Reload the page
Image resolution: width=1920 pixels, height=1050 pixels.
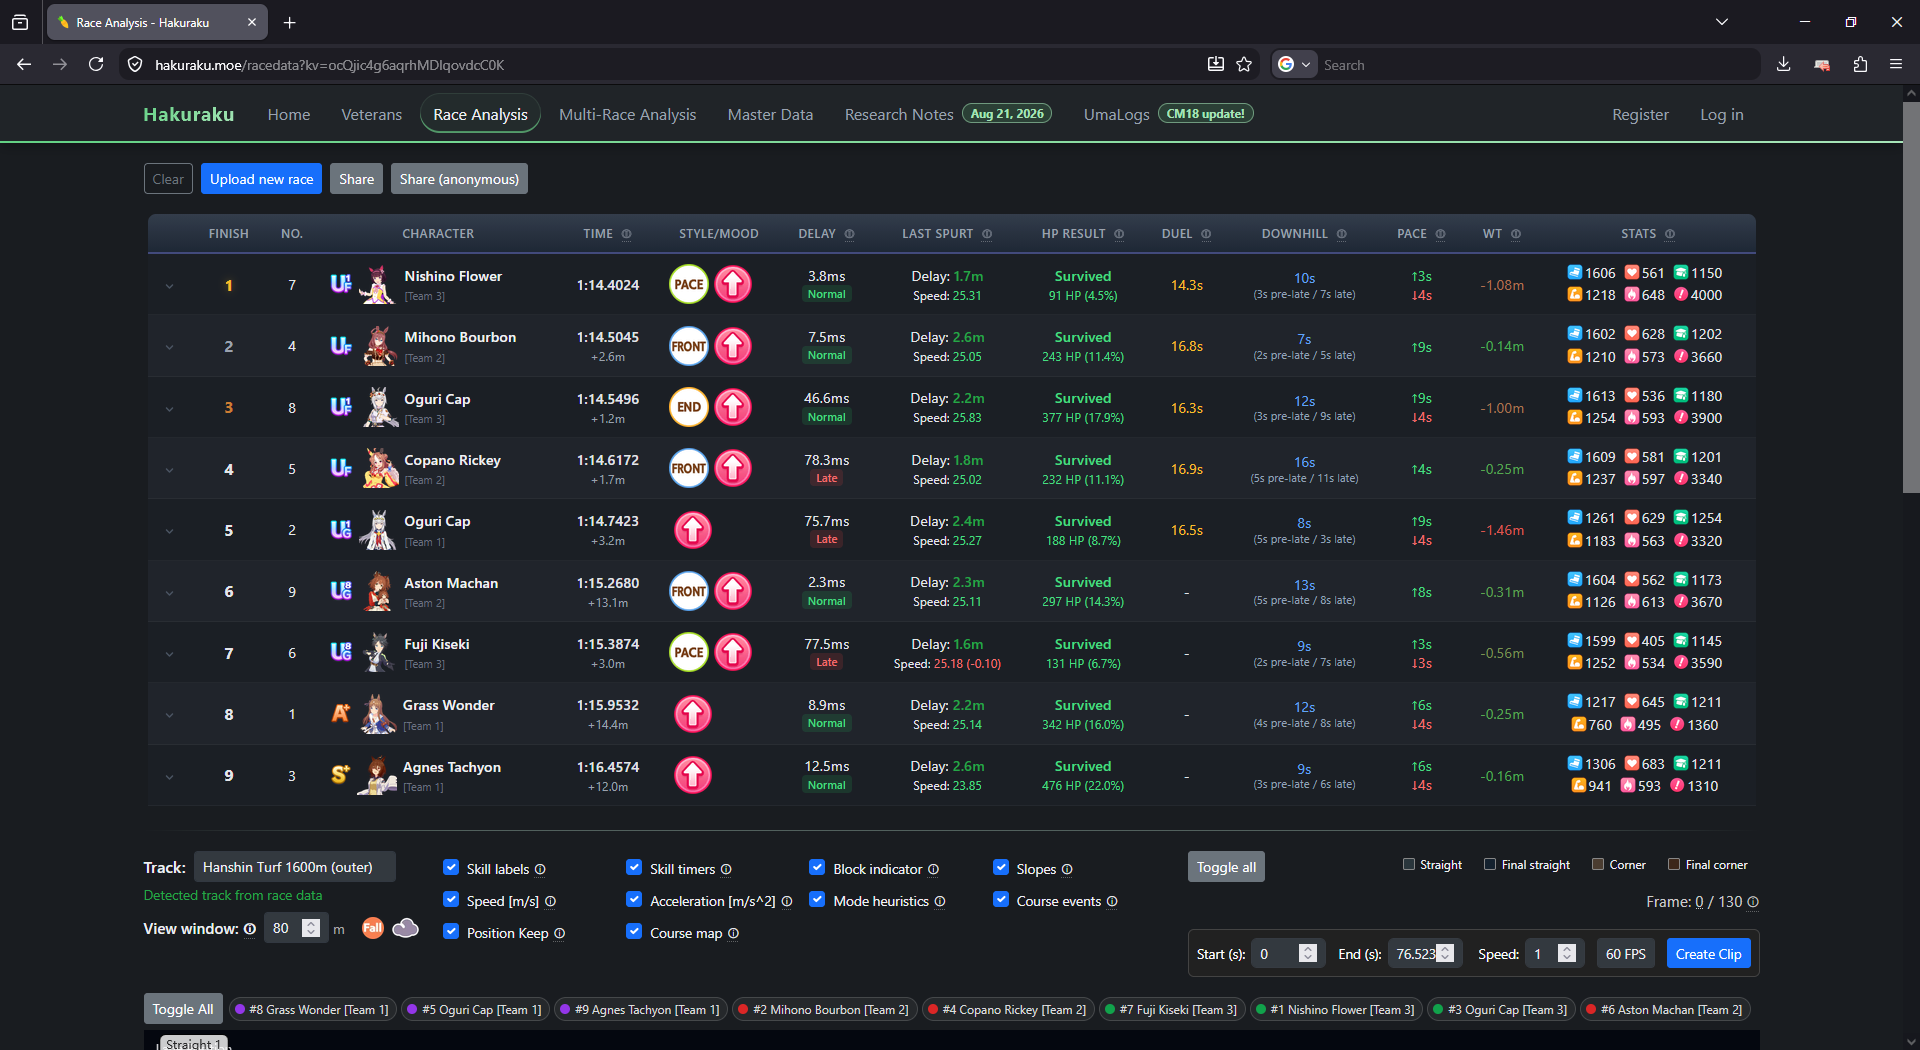[x=96, y=64]
